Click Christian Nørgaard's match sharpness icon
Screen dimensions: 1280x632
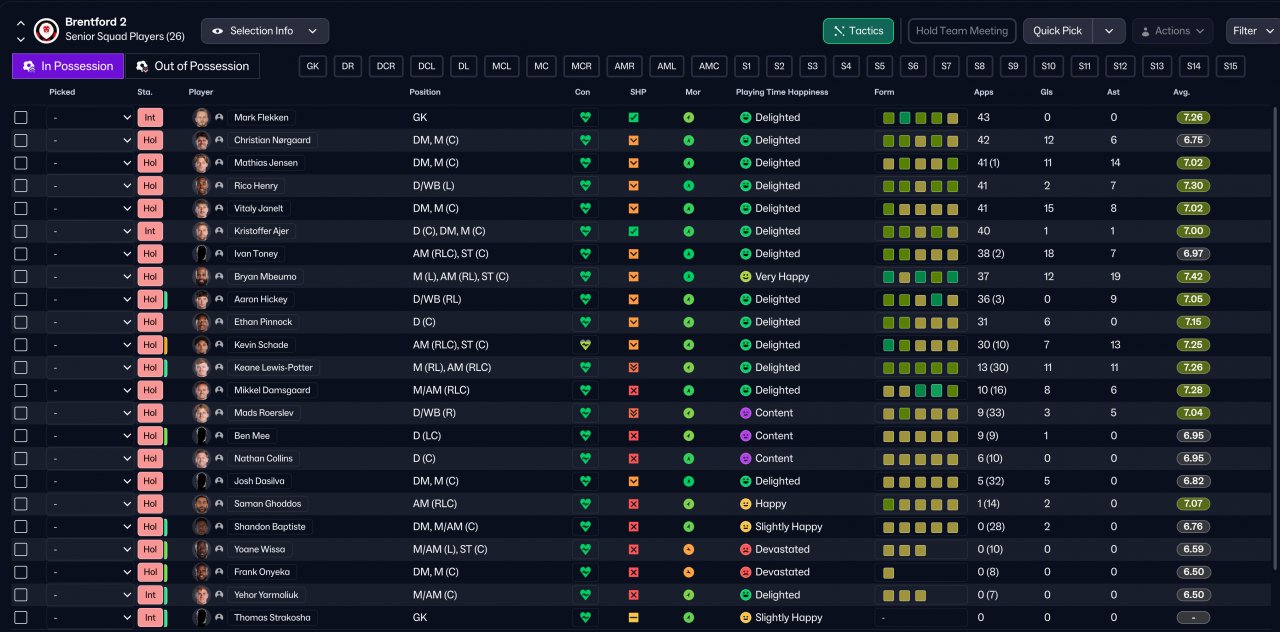pos(633,140)
